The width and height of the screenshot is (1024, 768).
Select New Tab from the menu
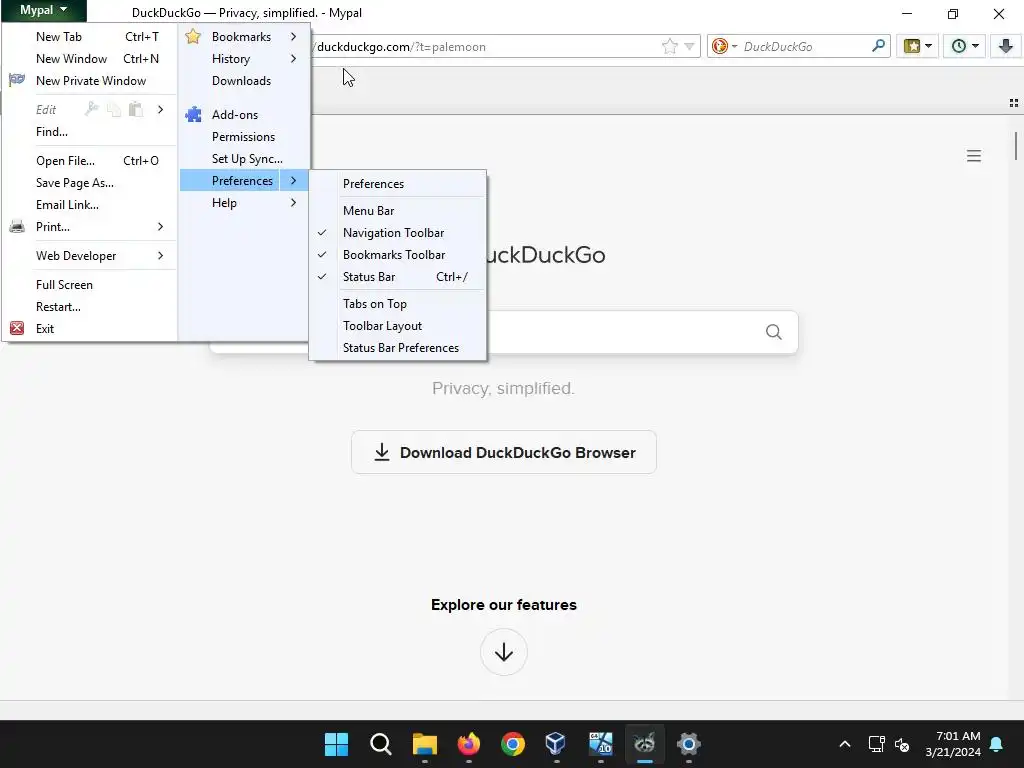click(89, 37)
